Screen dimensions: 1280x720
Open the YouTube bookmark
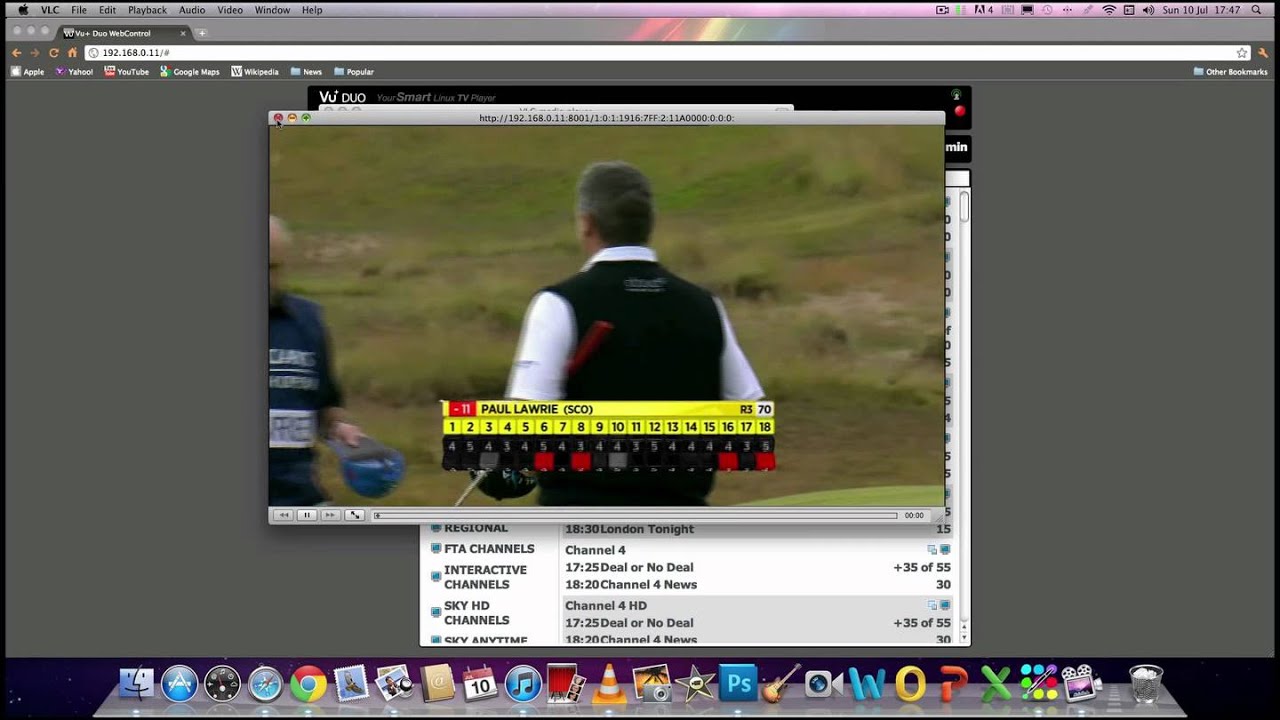[x=126, y=72]
